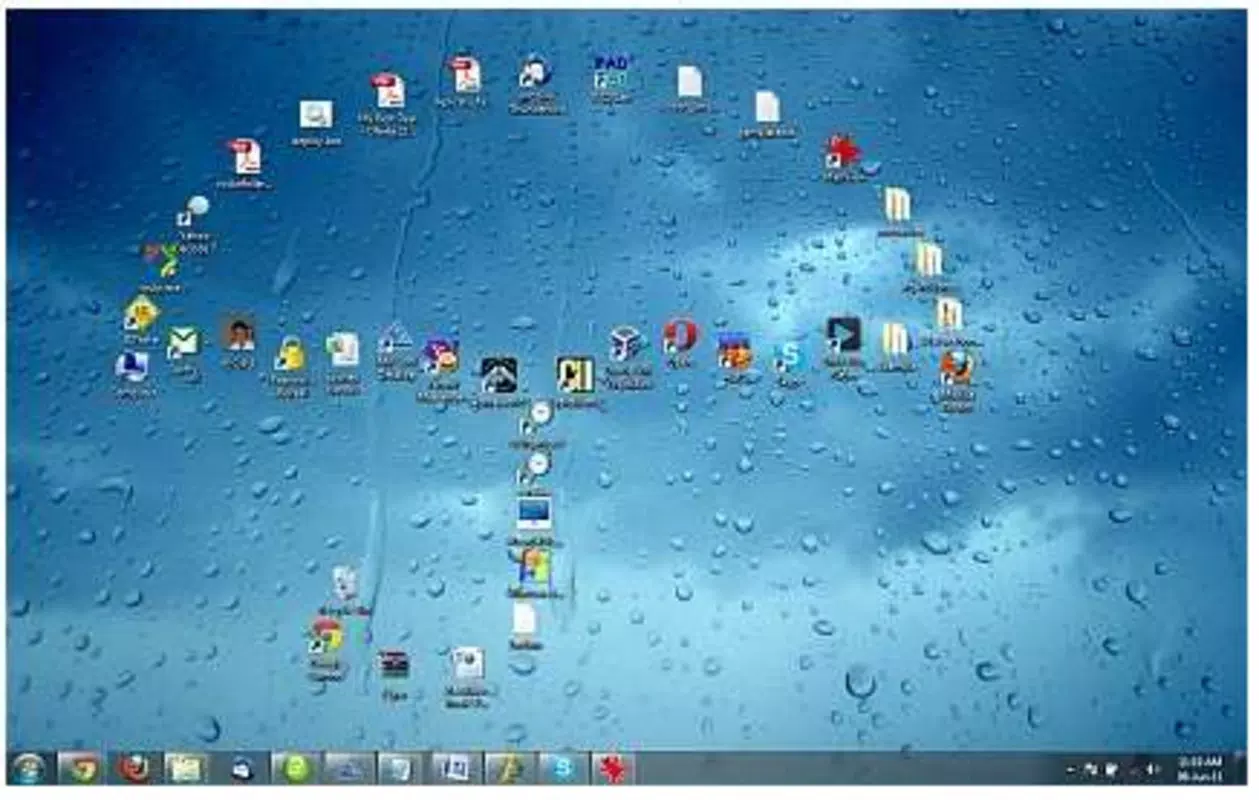
Task: Open Chrome from the taskbar
Action: coord(79,769)
